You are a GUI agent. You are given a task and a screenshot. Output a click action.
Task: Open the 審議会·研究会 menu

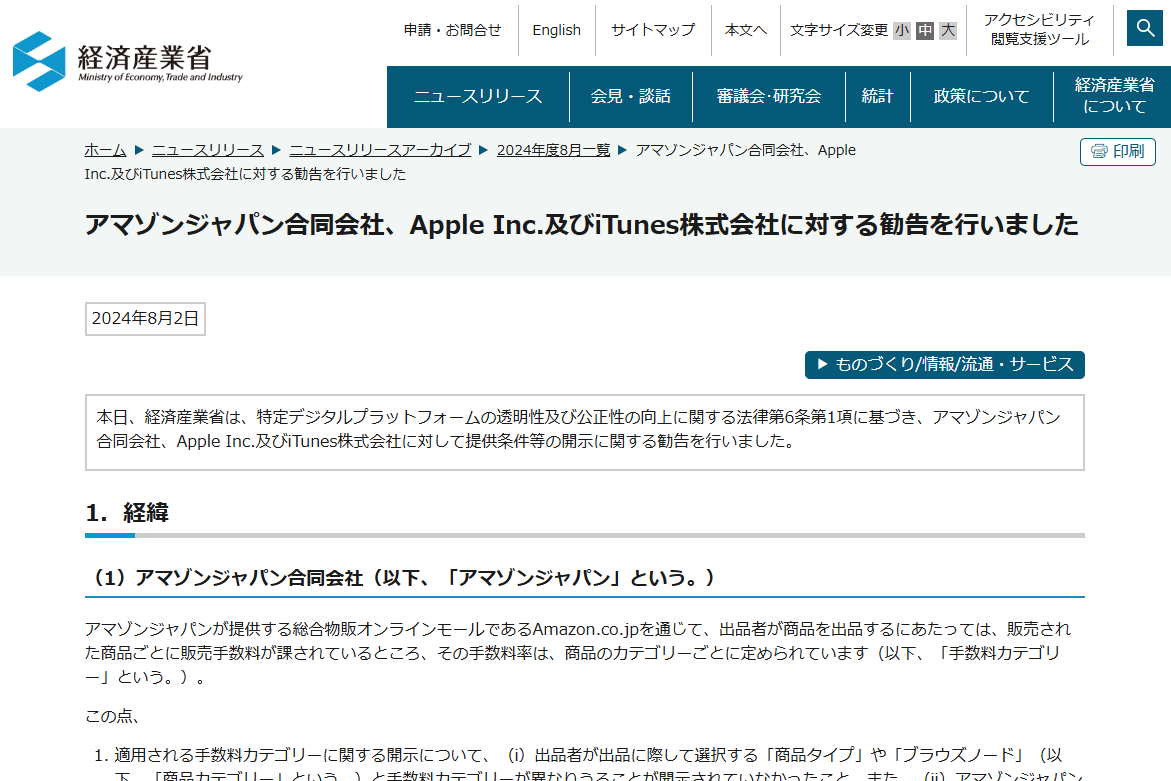[x=768, y=96]
